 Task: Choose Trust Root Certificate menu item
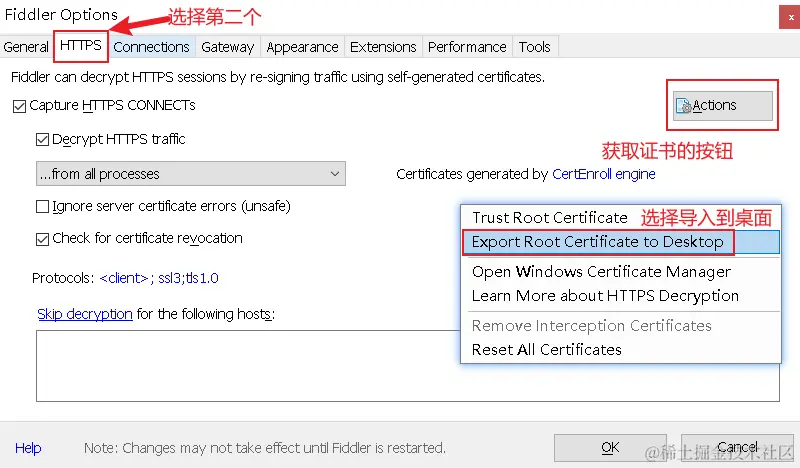point(549,218)
